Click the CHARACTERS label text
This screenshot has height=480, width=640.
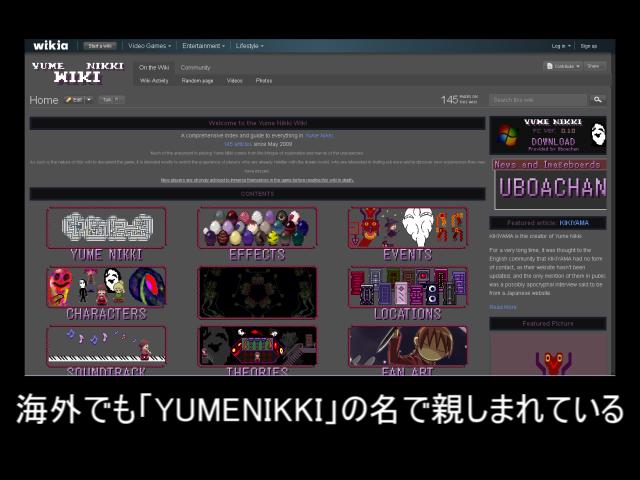[x=106, y=314]
